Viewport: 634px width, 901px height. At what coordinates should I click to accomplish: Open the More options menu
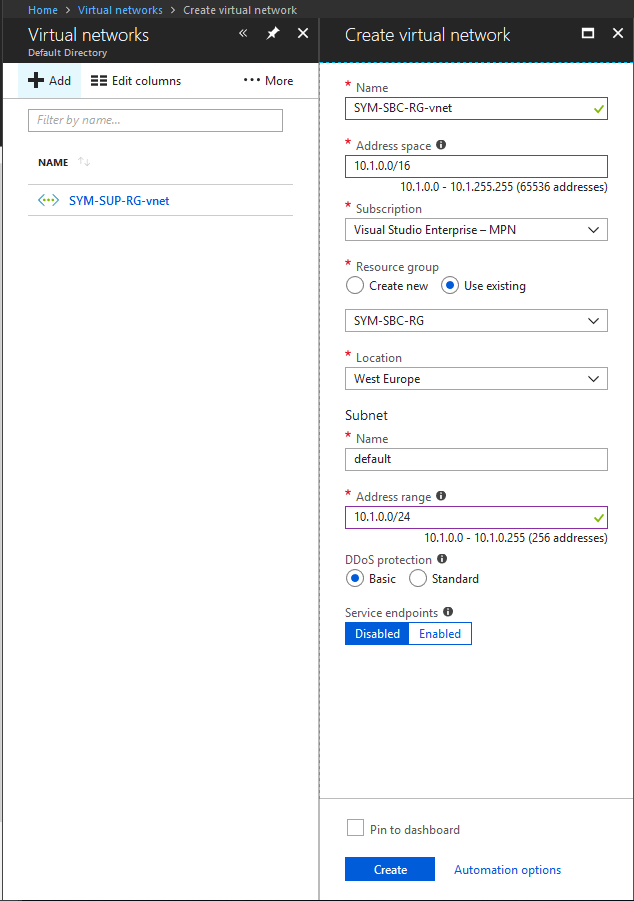point(268,81)
